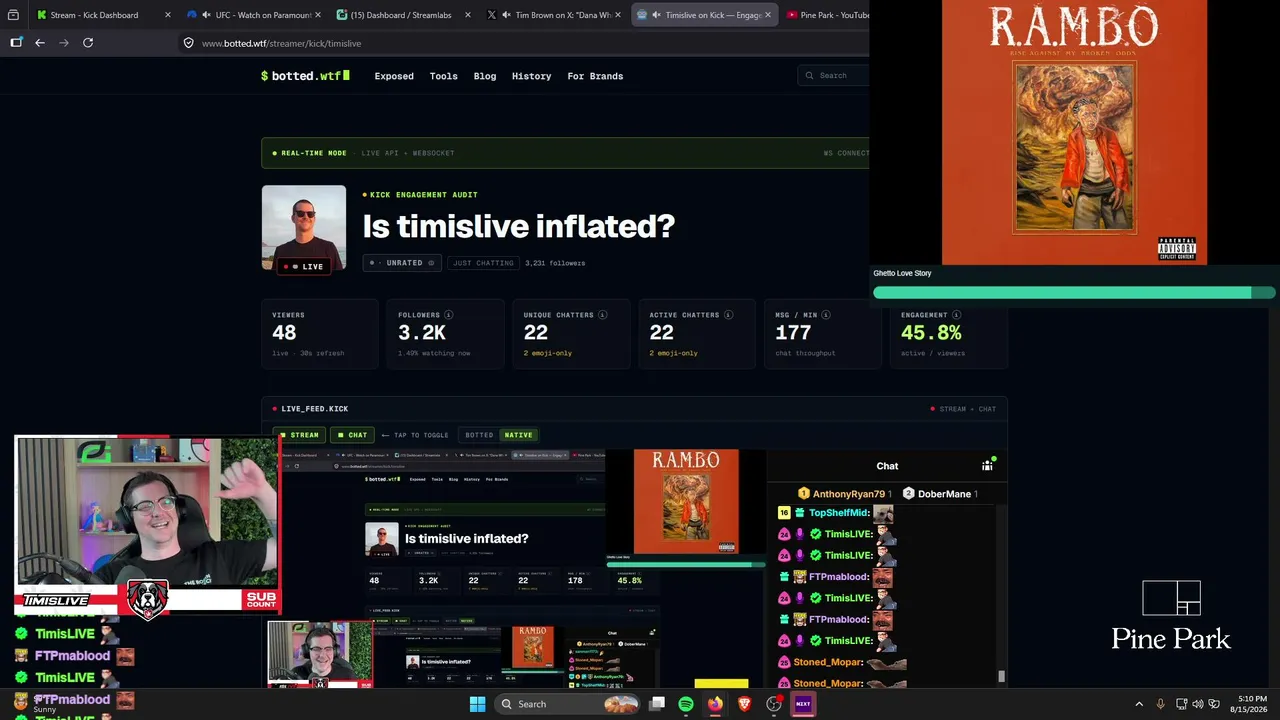Toggle the Chat feed button

click(x=352, y=435)
